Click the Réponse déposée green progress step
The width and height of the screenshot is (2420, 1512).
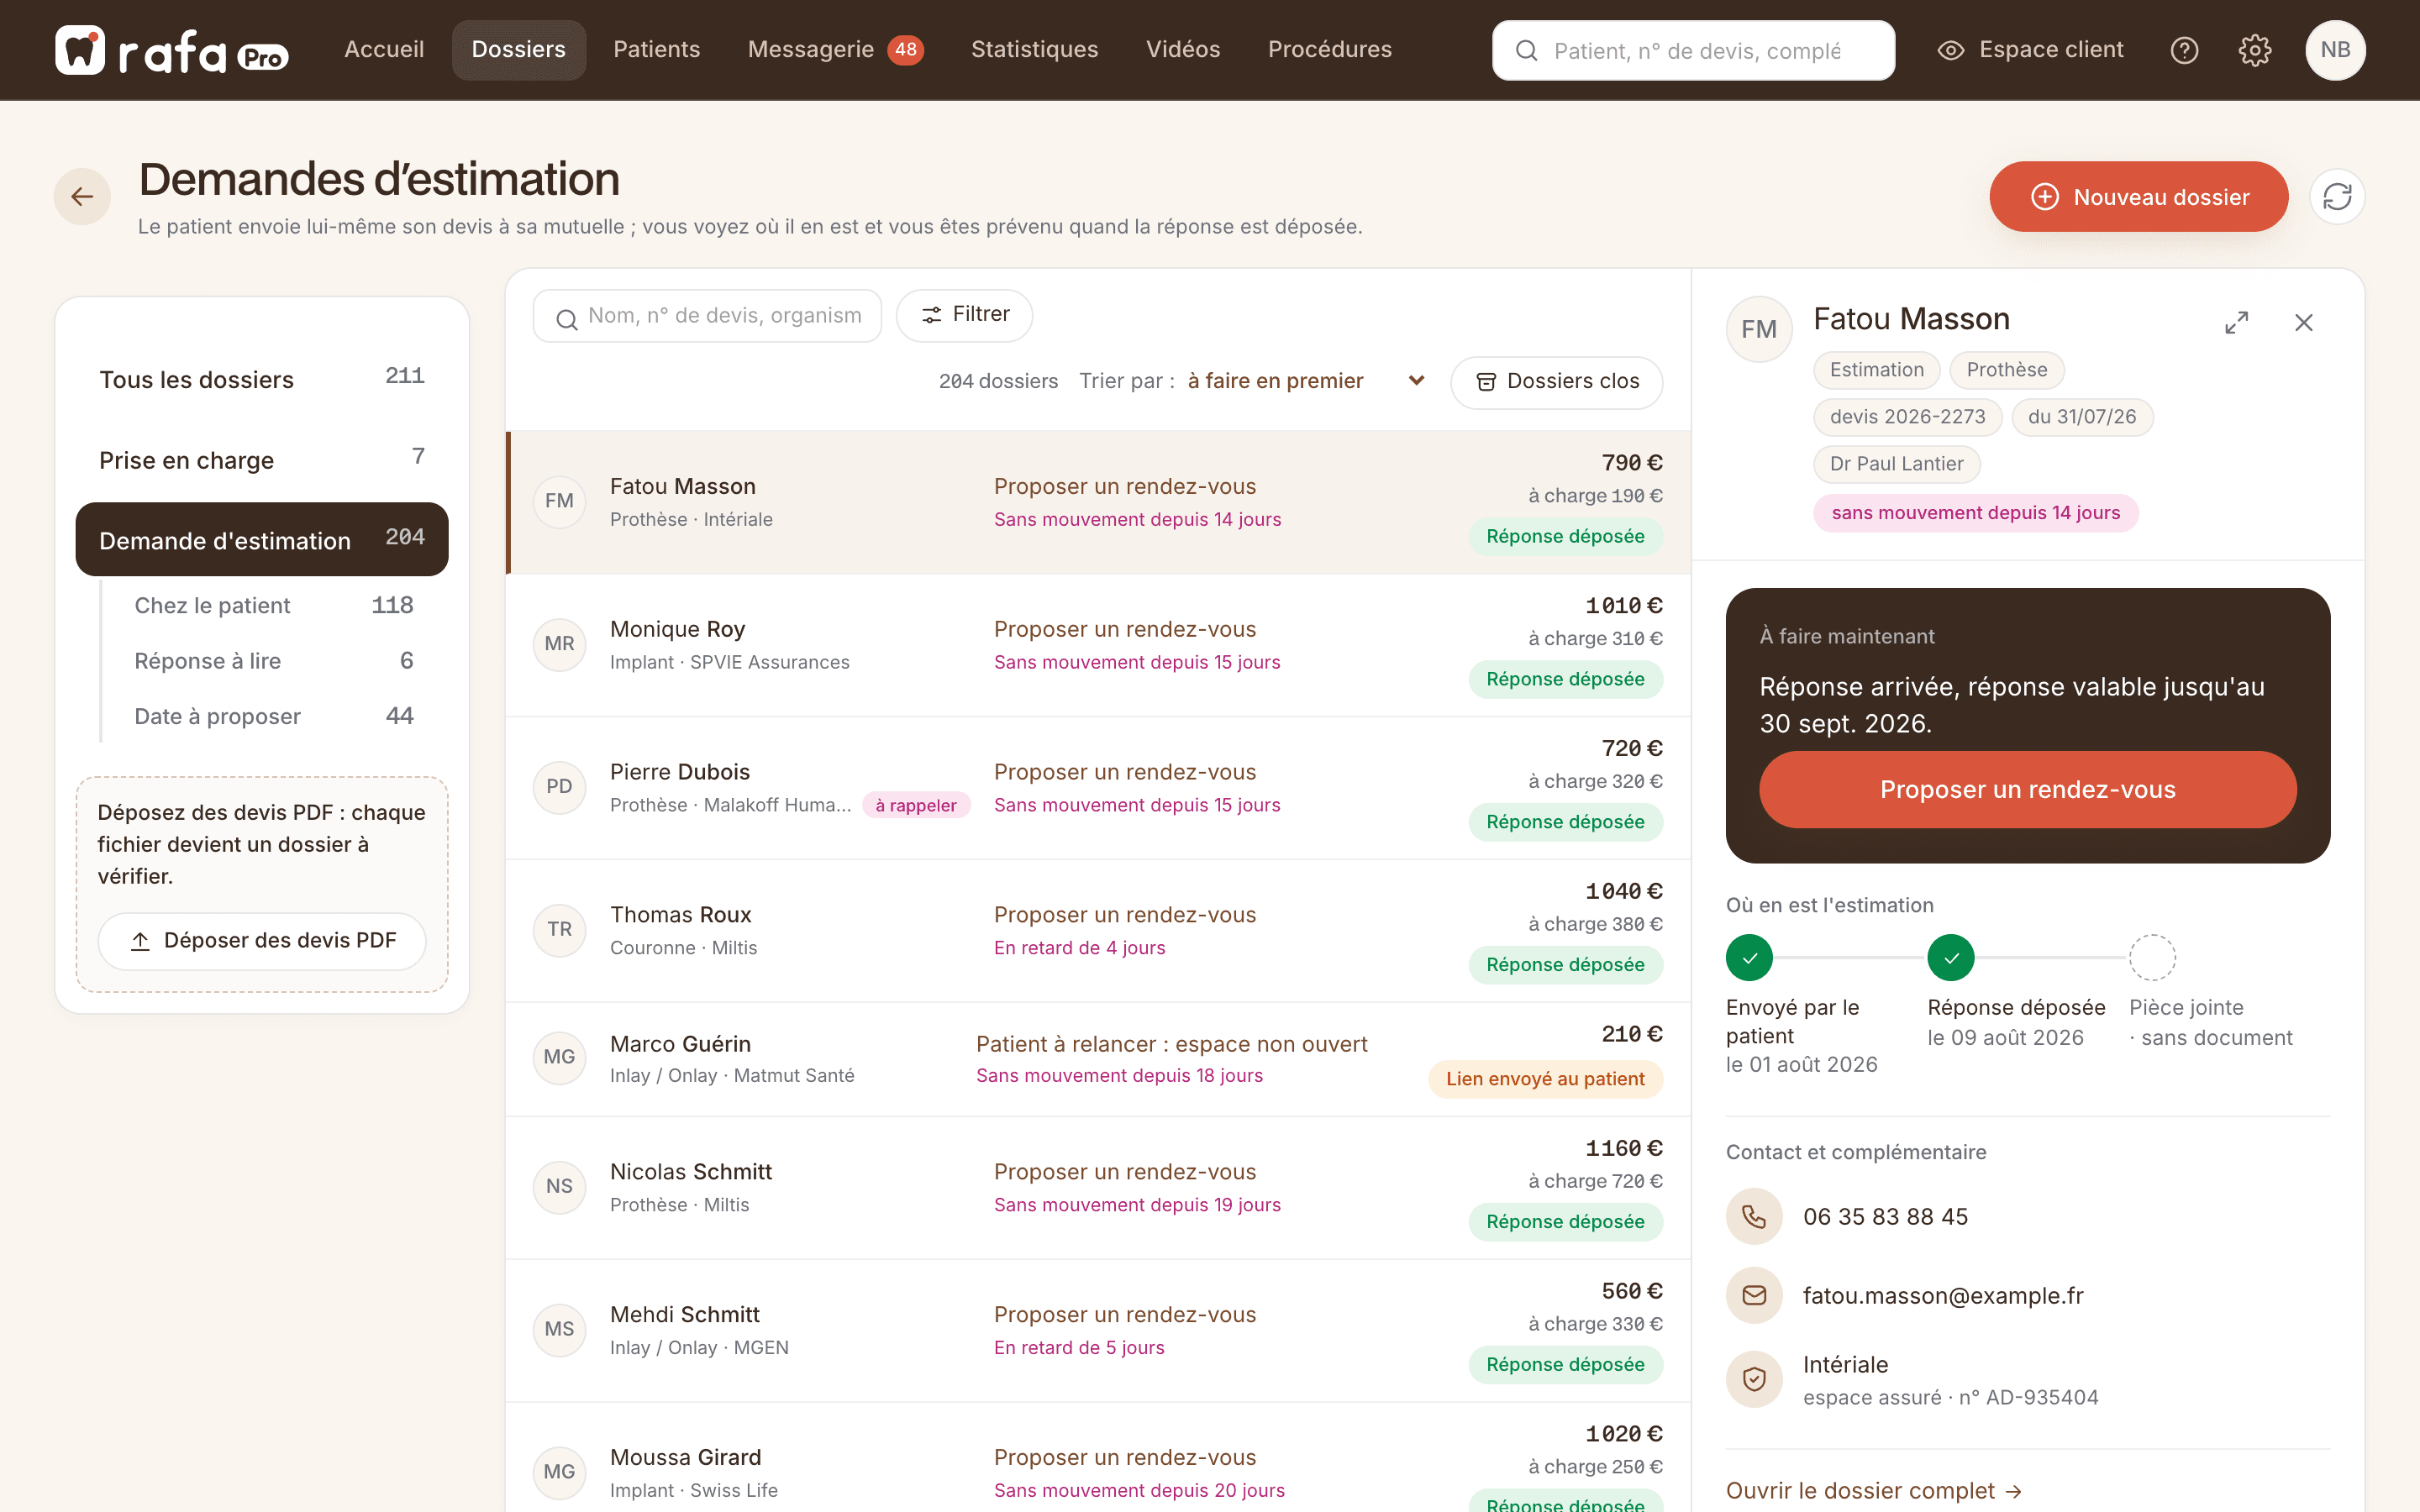(x=1950, y=957)
